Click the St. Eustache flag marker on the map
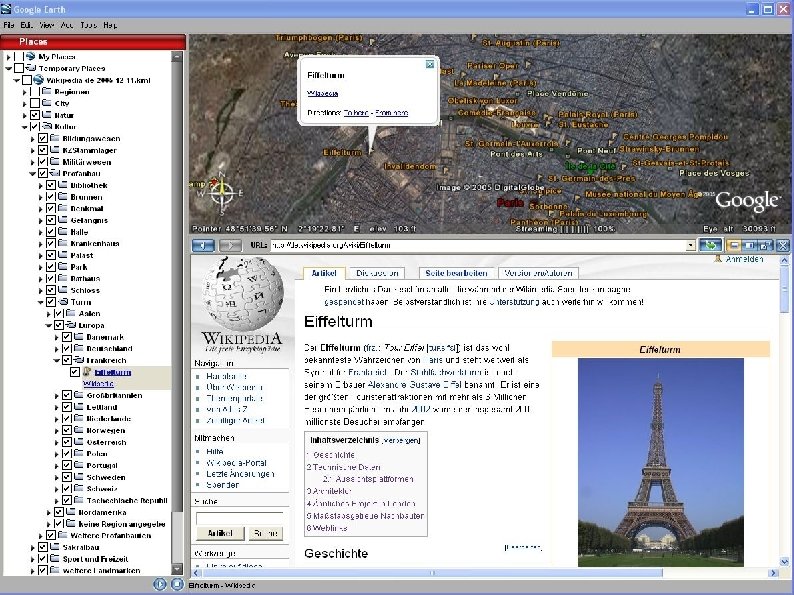The width and height of the screenshot is (794, 595). pyautogui.click(x=547, y=122)
